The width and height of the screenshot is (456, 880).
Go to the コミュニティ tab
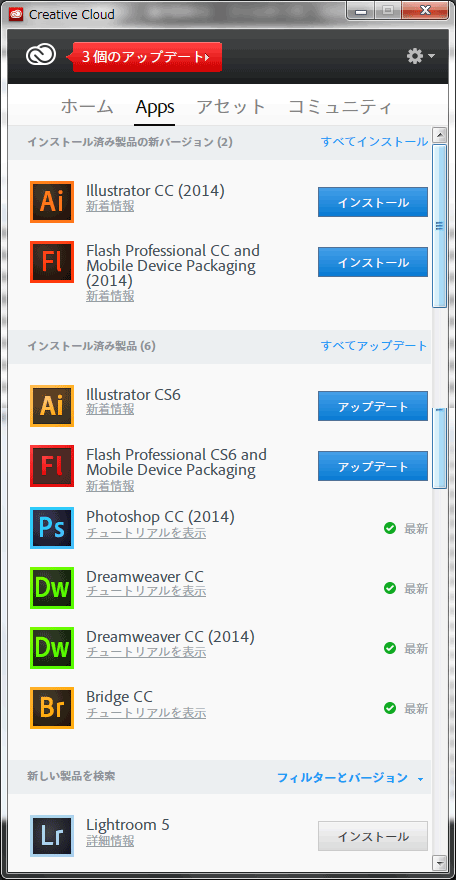[x=340, y=106]
